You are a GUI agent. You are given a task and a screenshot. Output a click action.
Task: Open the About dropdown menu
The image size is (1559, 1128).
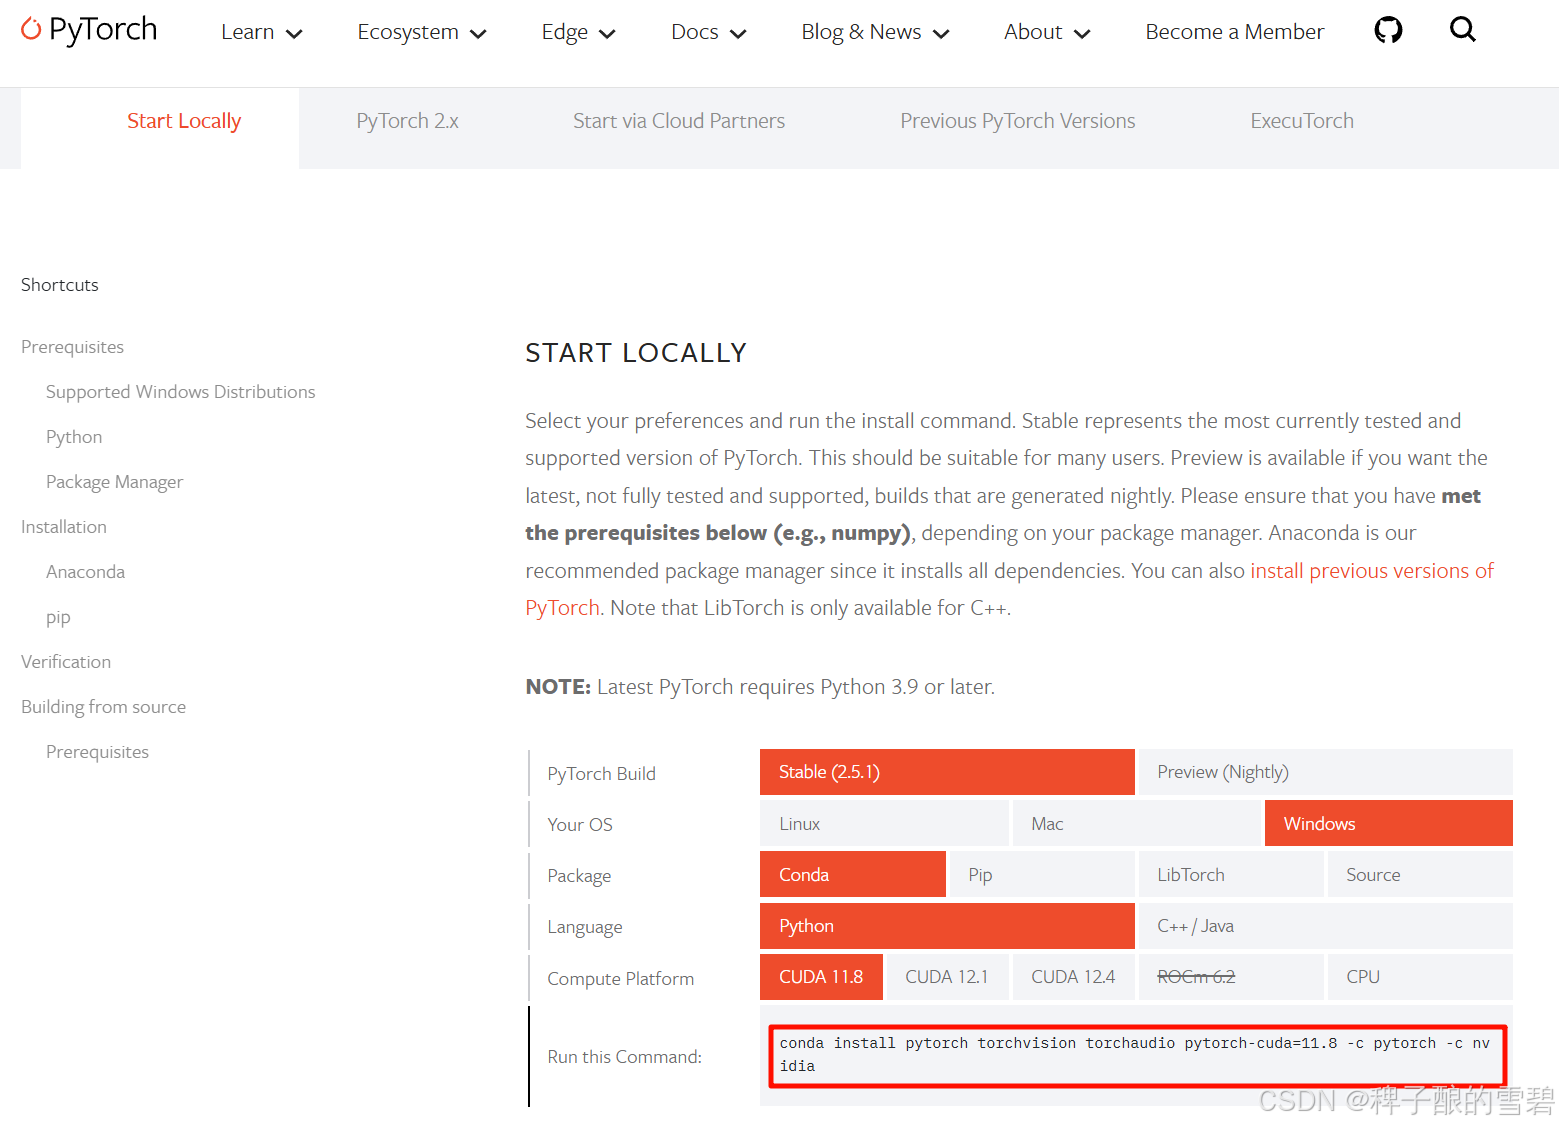pyautogui.click(x=1047, y=32)
